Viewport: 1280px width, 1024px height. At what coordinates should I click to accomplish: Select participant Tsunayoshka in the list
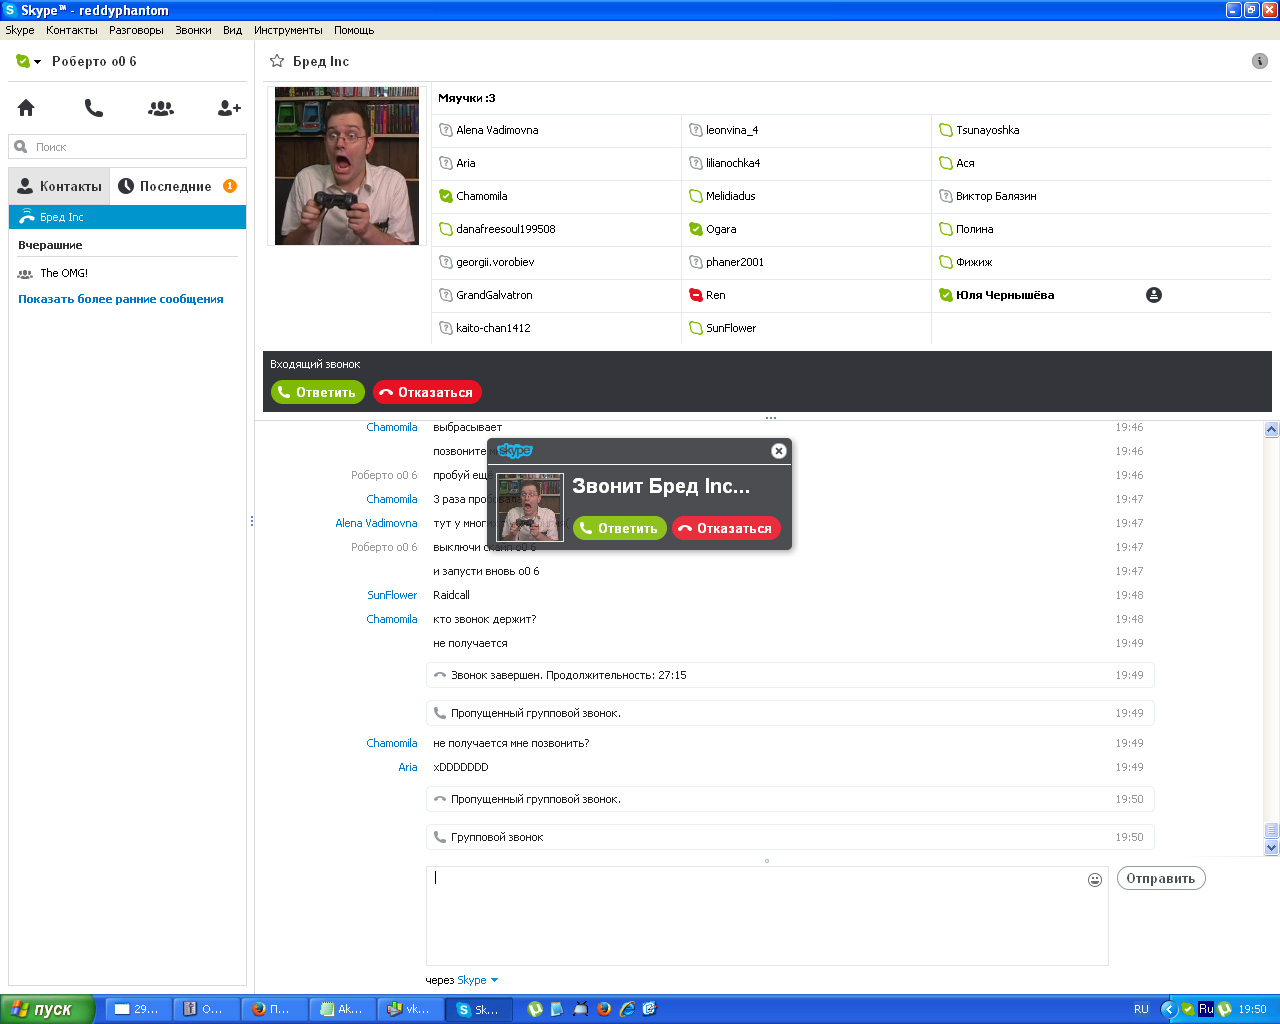click(x=988, y=130)
